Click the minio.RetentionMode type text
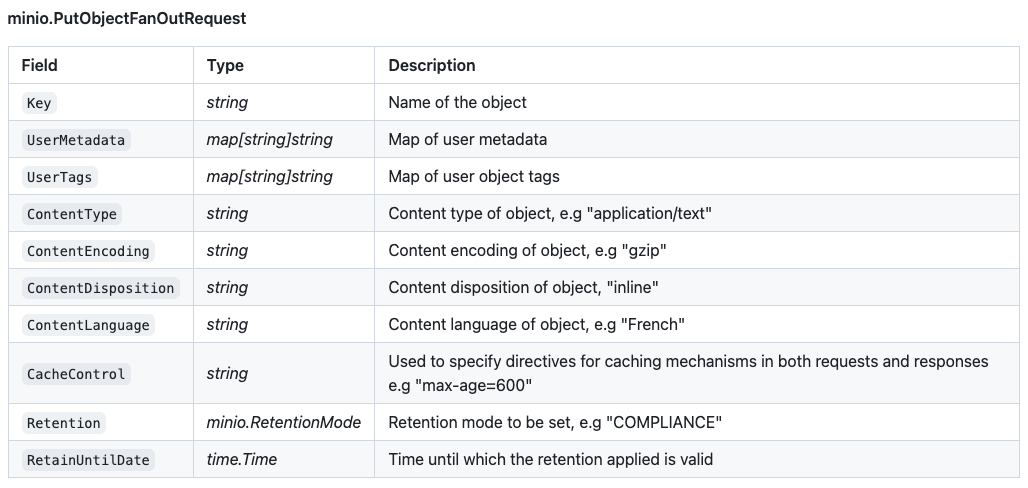Viewport: 1028px width, 488px height. click(283, 423)
